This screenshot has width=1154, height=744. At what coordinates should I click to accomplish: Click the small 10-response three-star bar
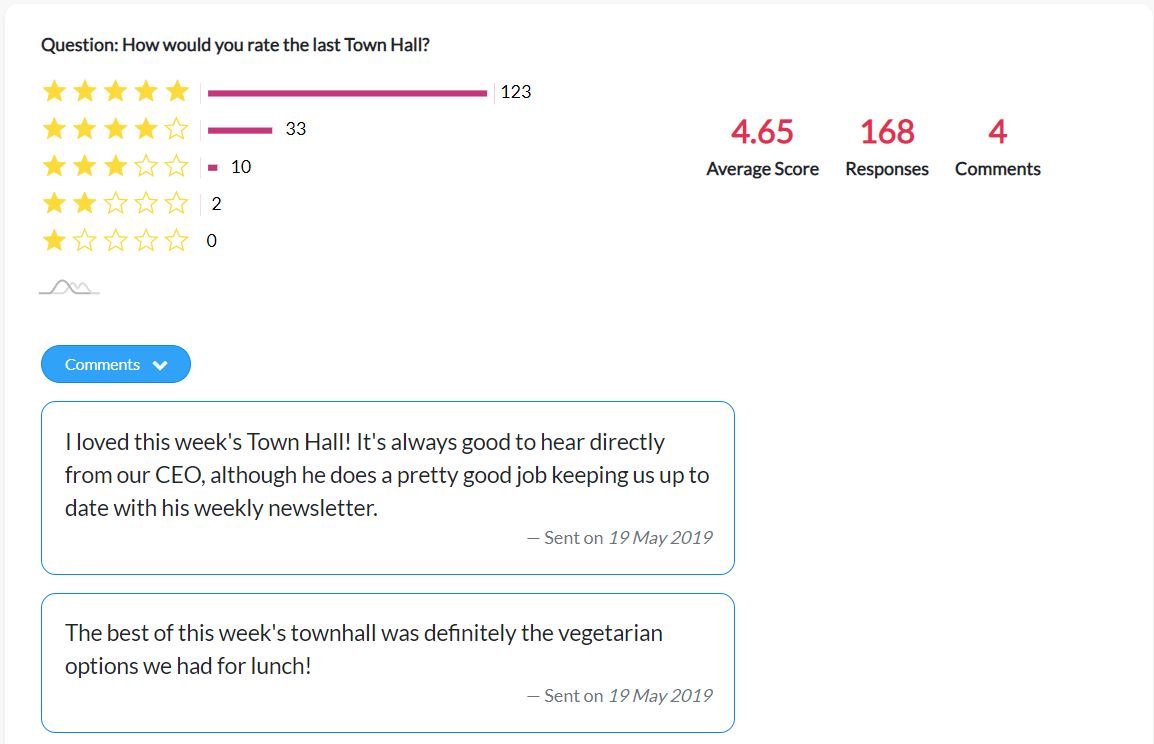coord(213,168)
